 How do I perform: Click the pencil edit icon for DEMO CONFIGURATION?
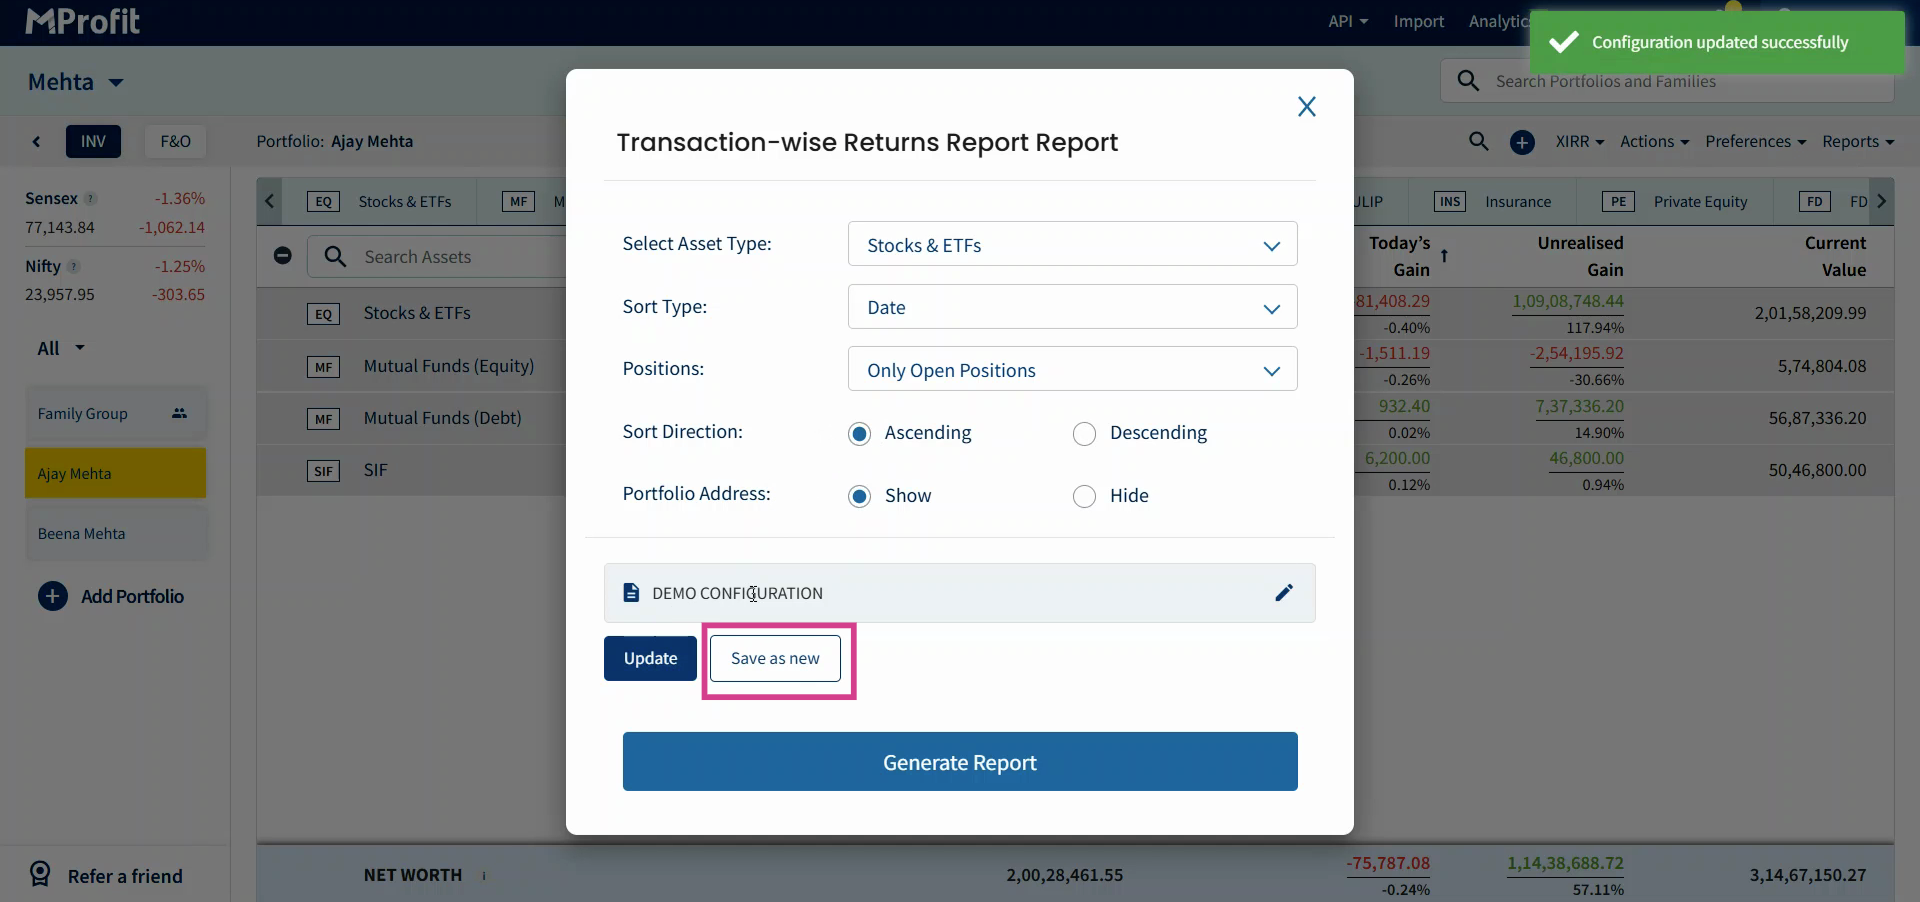coord(1284,593)
